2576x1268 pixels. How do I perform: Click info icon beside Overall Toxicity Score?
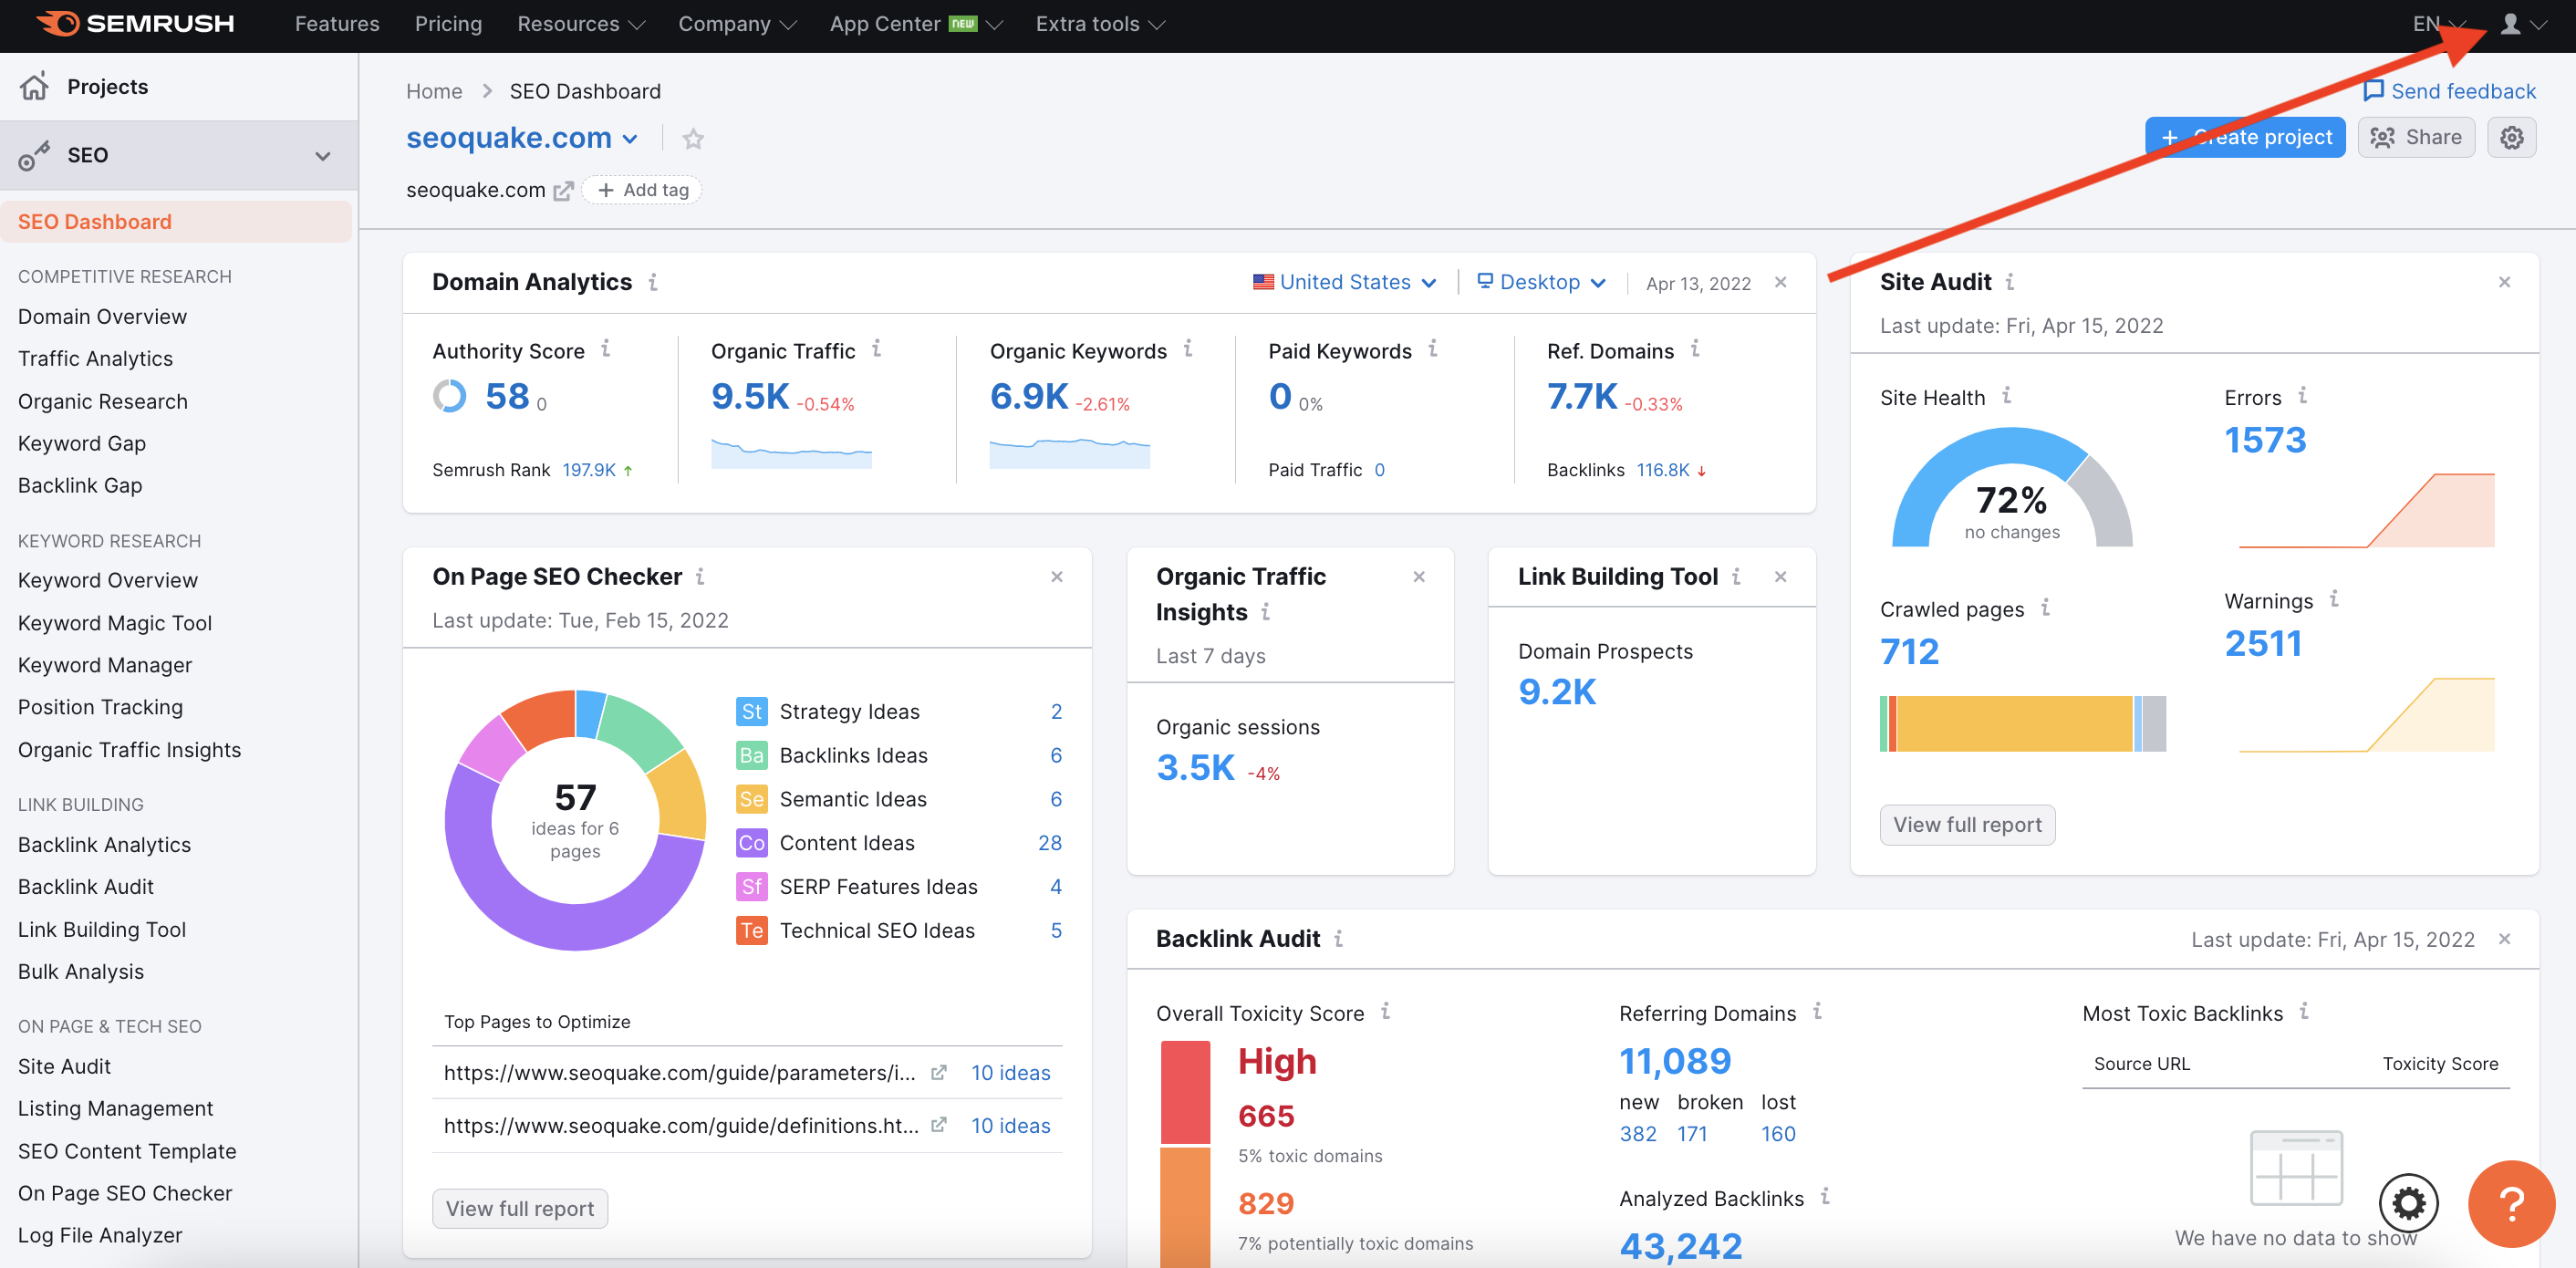point(1385,1012)
